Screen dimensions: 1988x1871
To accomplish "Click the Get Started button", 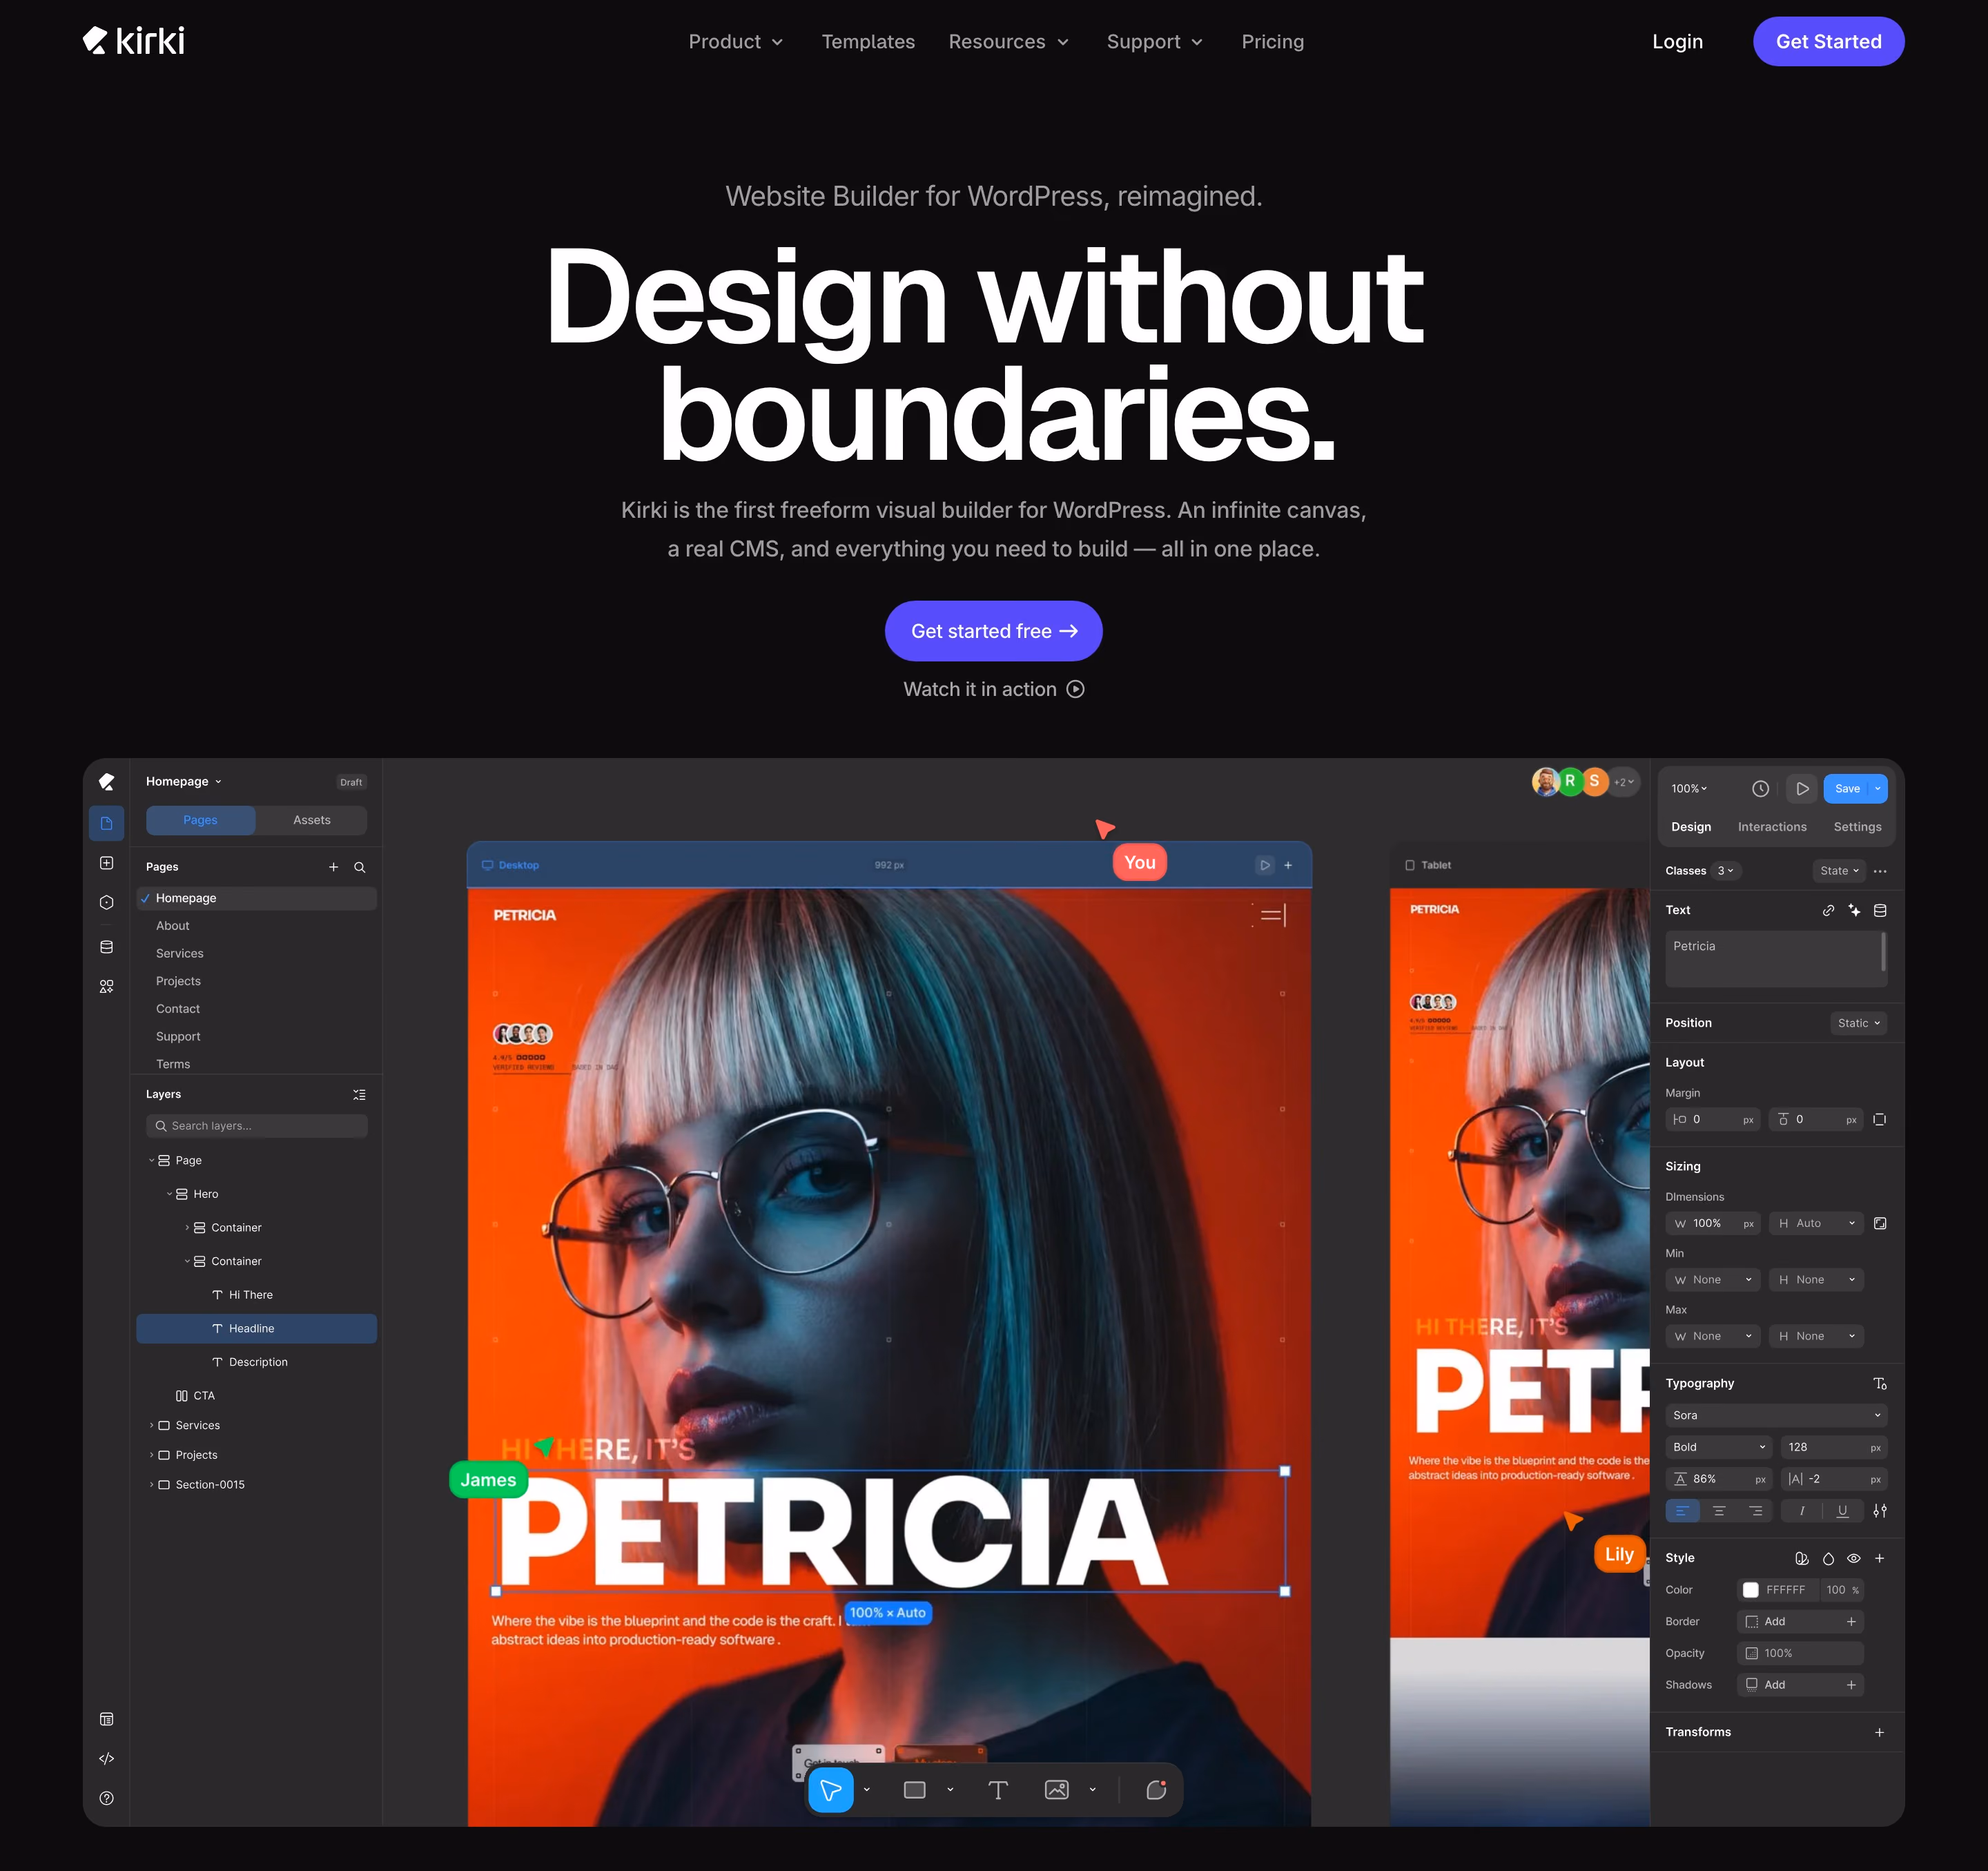I will coord(1828,41).
